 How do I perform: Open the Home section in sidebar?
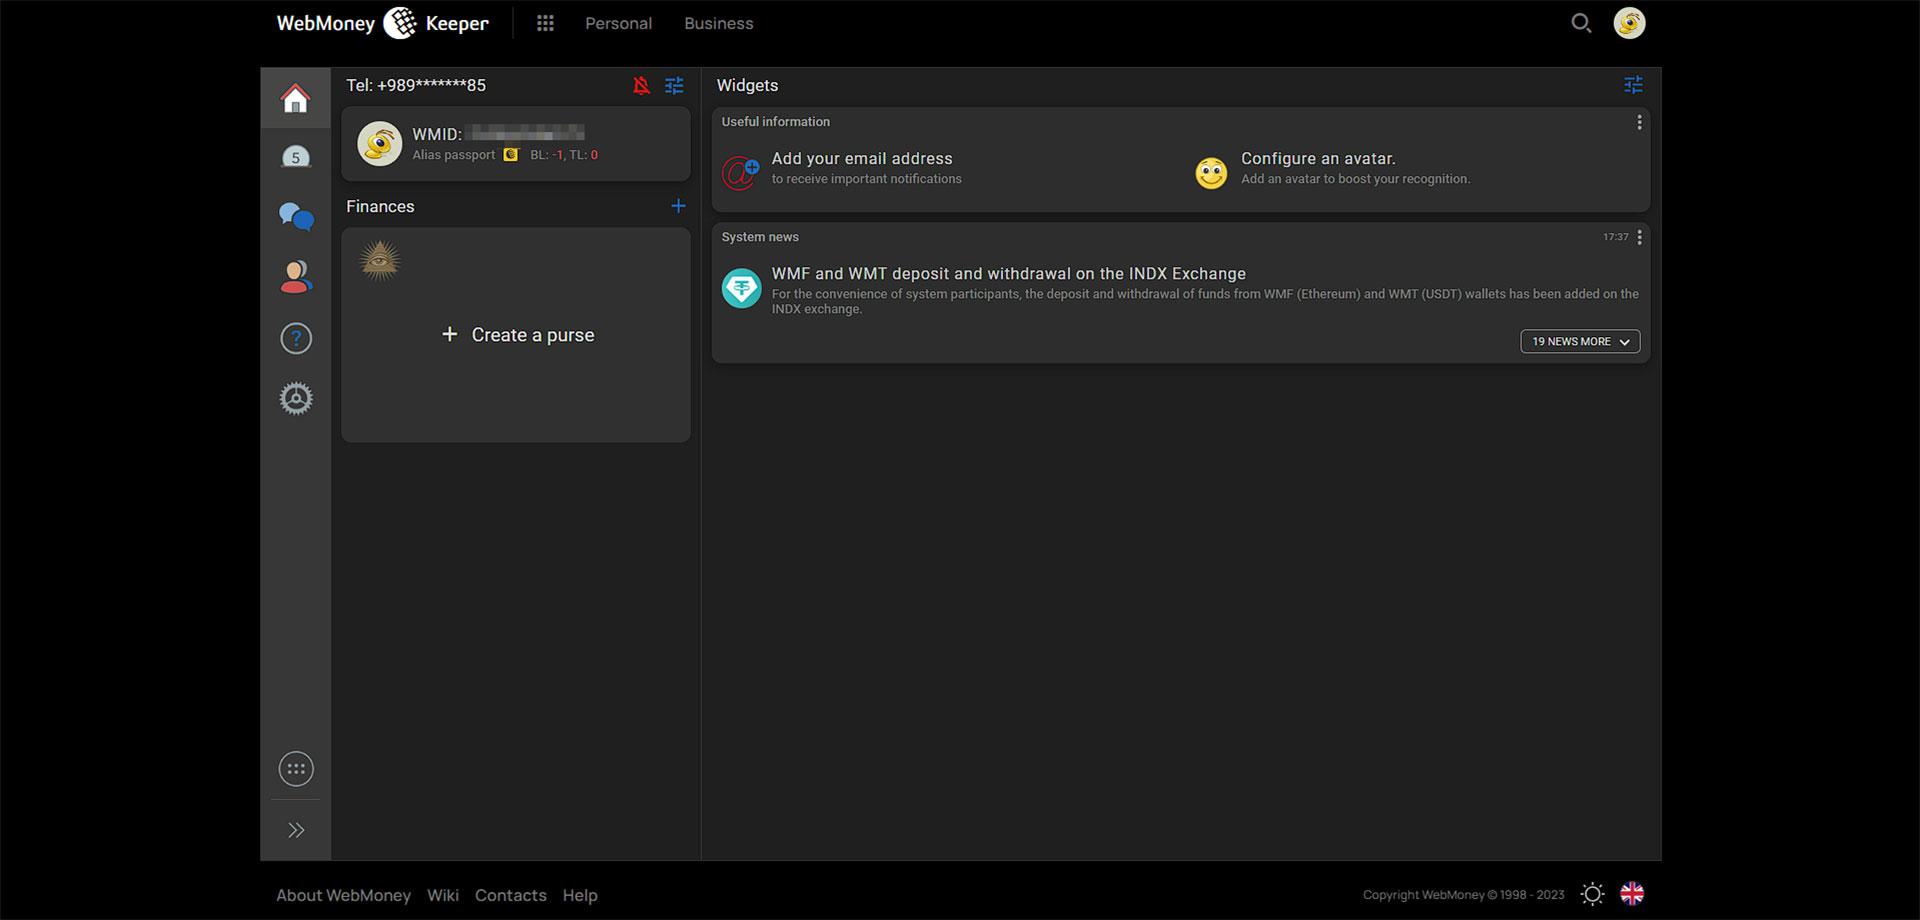(x=295, y=98)
